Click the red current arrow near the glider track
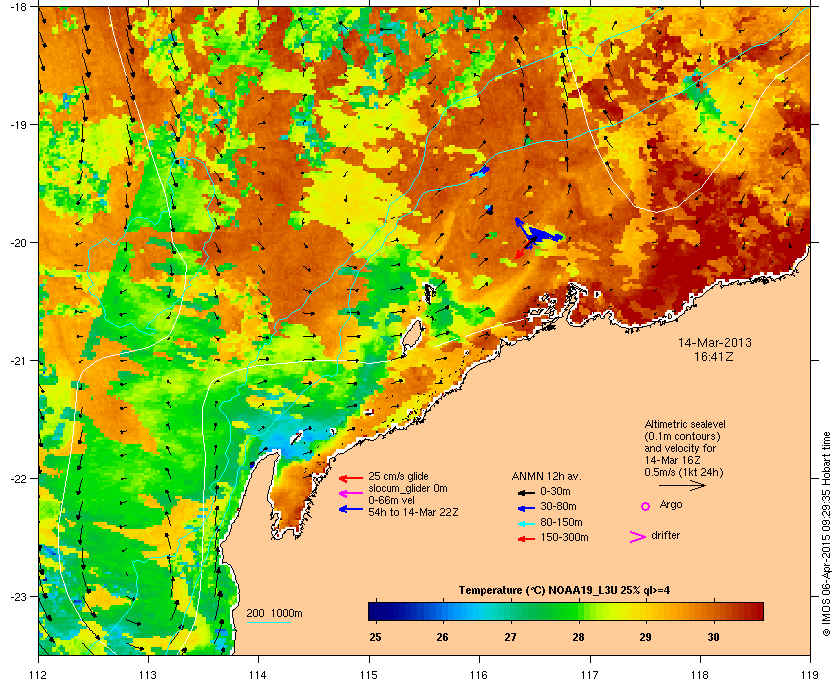This screenshot has height=680, width=840. pos(521,252)
